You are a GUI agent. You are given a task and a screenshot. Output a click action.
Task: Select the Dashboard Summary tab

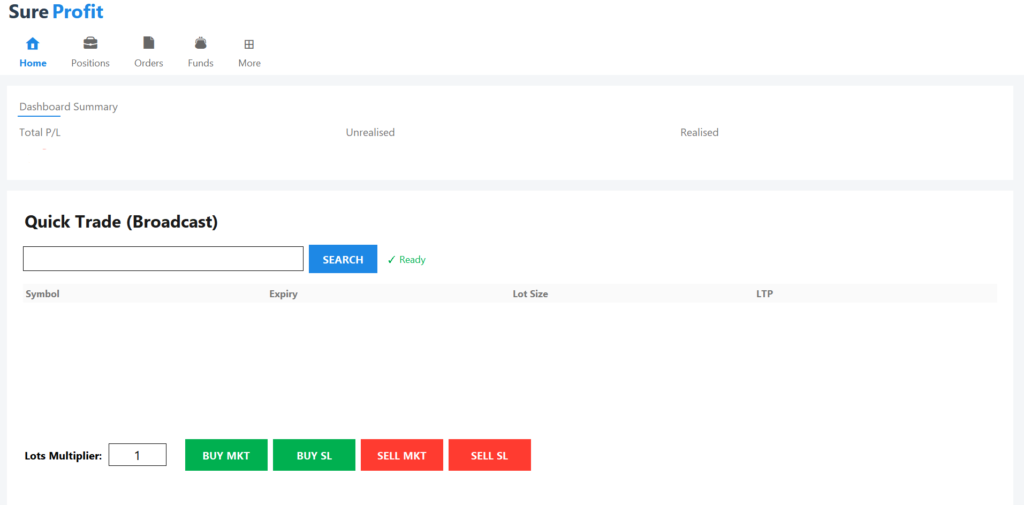68,107
